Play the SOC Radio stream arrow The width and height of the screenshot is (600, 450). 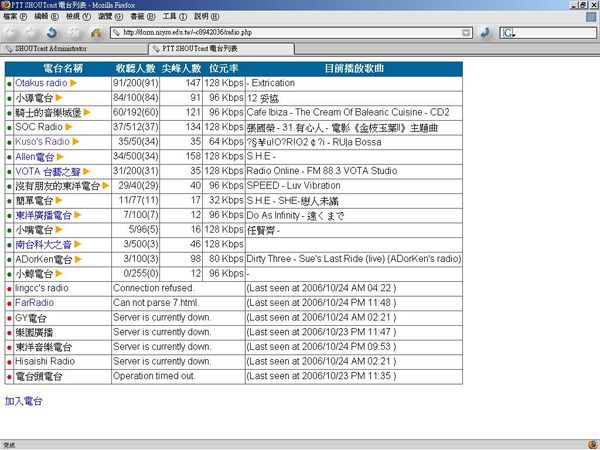coord(68,127)
